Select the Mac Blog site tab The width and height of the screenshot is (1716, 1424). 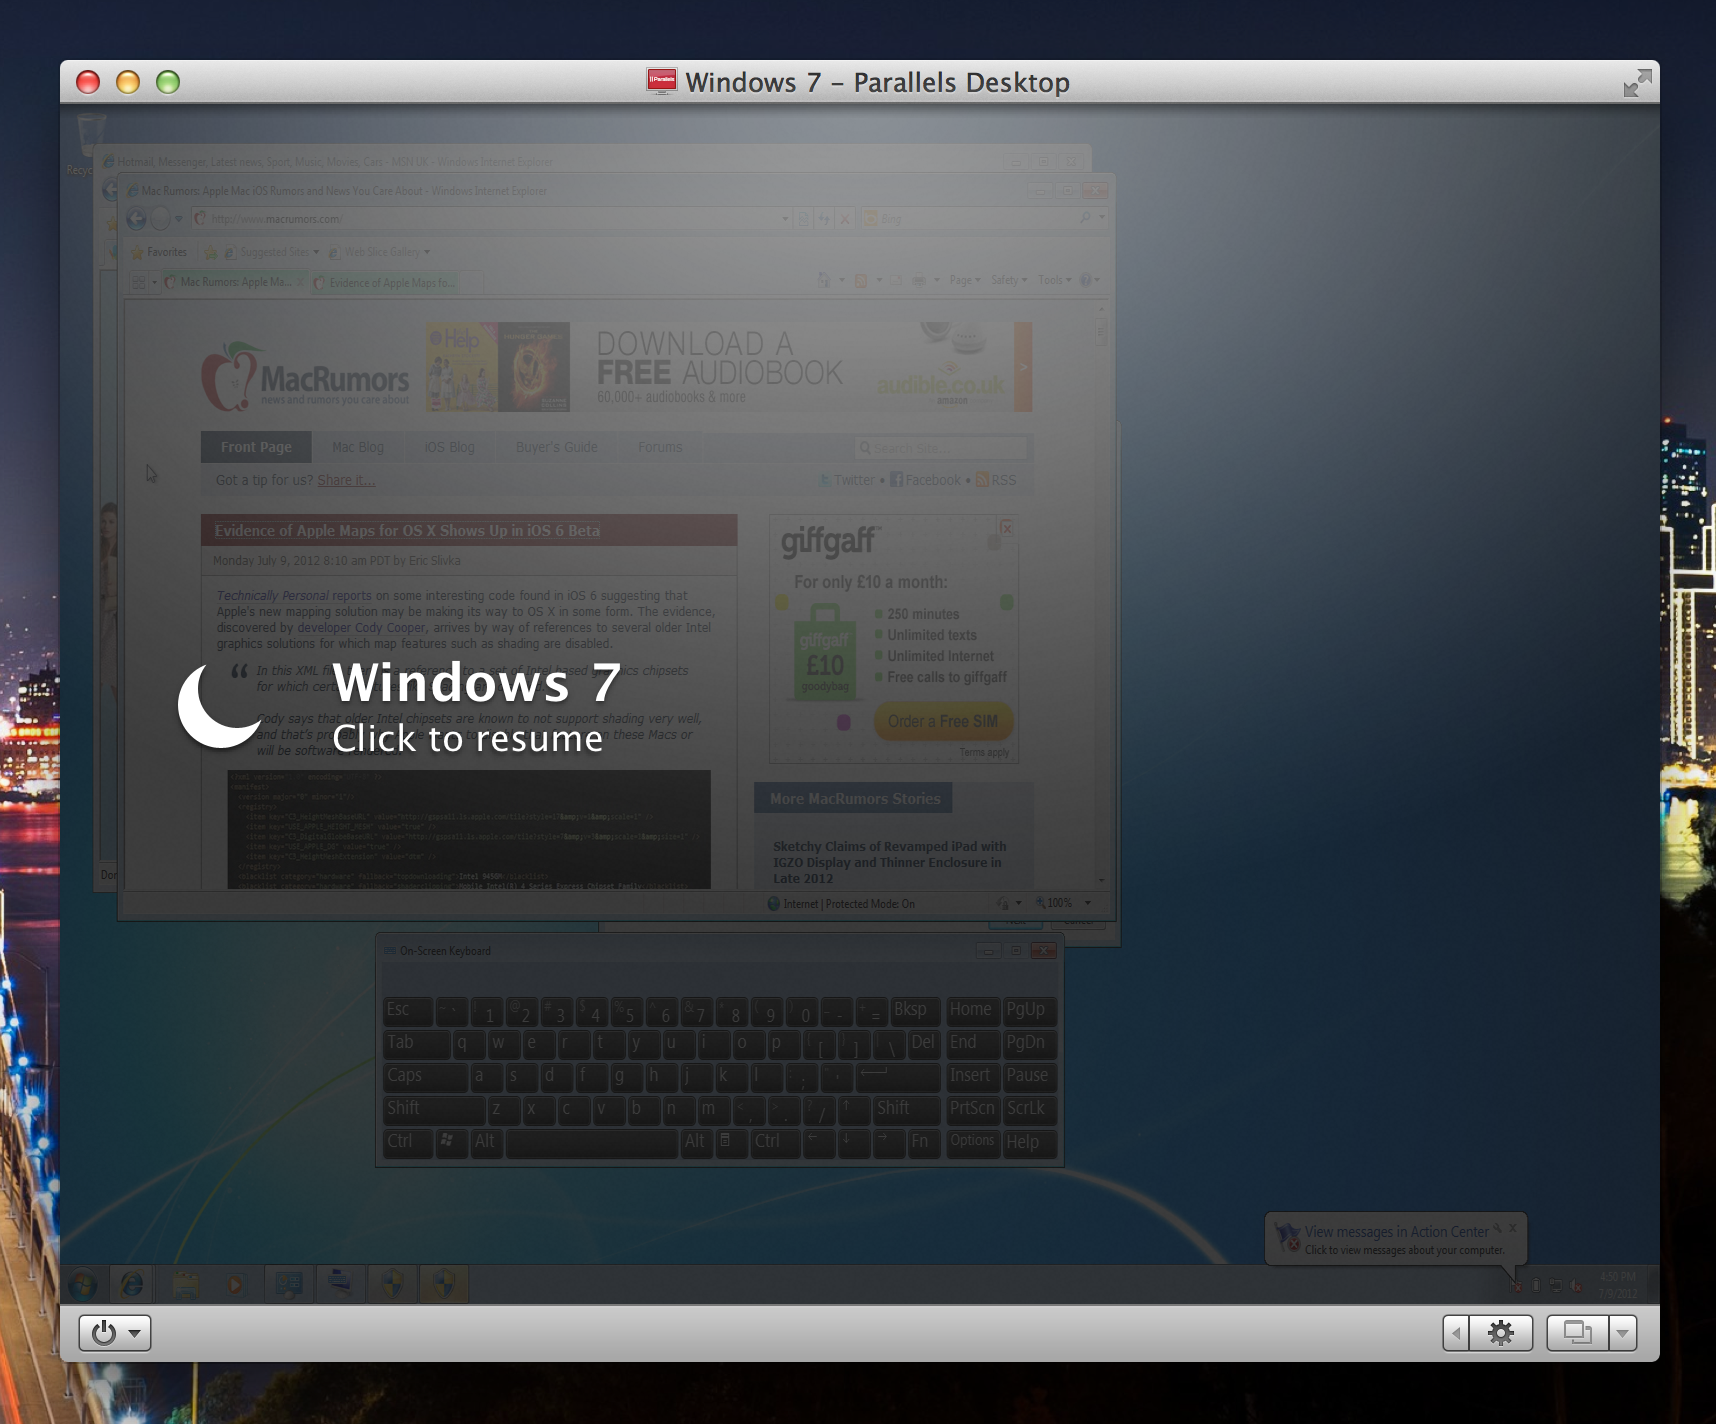tap(358, 447)
